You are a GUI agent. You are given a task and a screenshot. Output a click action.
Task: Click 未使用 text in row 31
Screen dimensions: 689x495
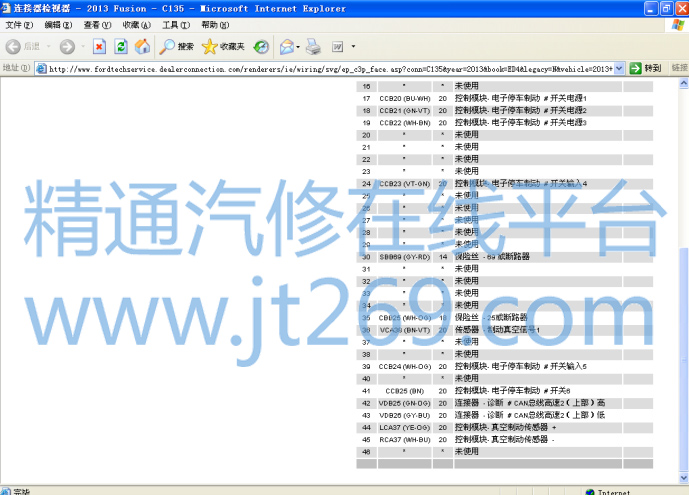(466, 269)
